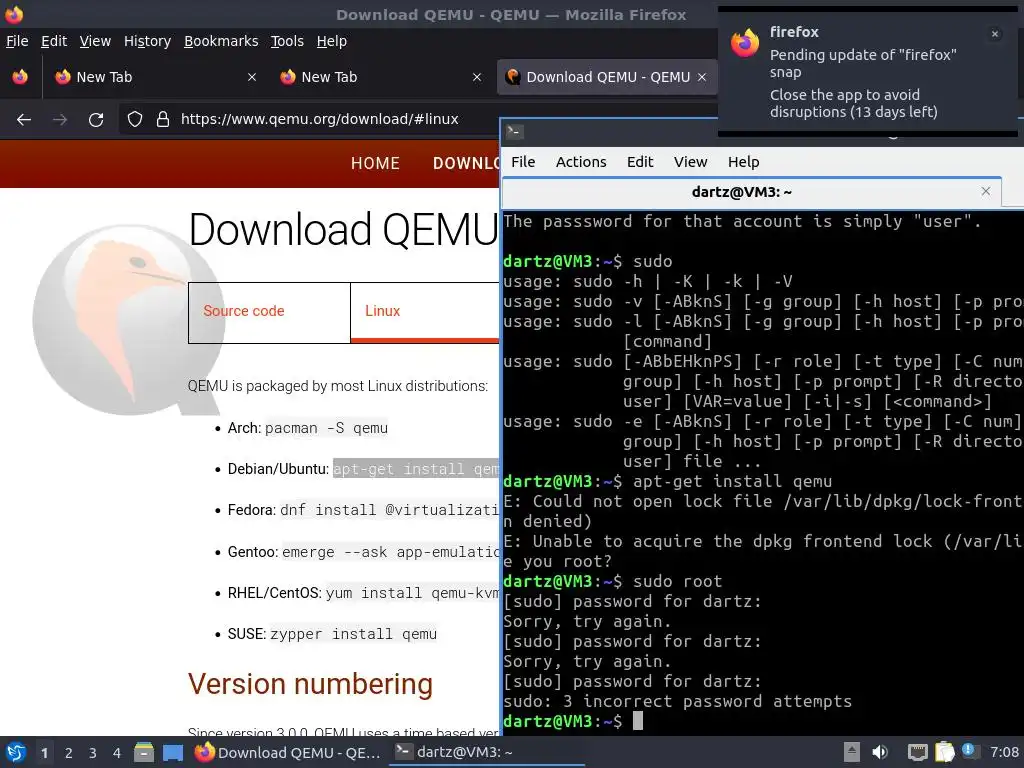The width and height of the screenshot is (1024, 768).
Task: Select the Linux download tab
Action: (x=424, y=312)
